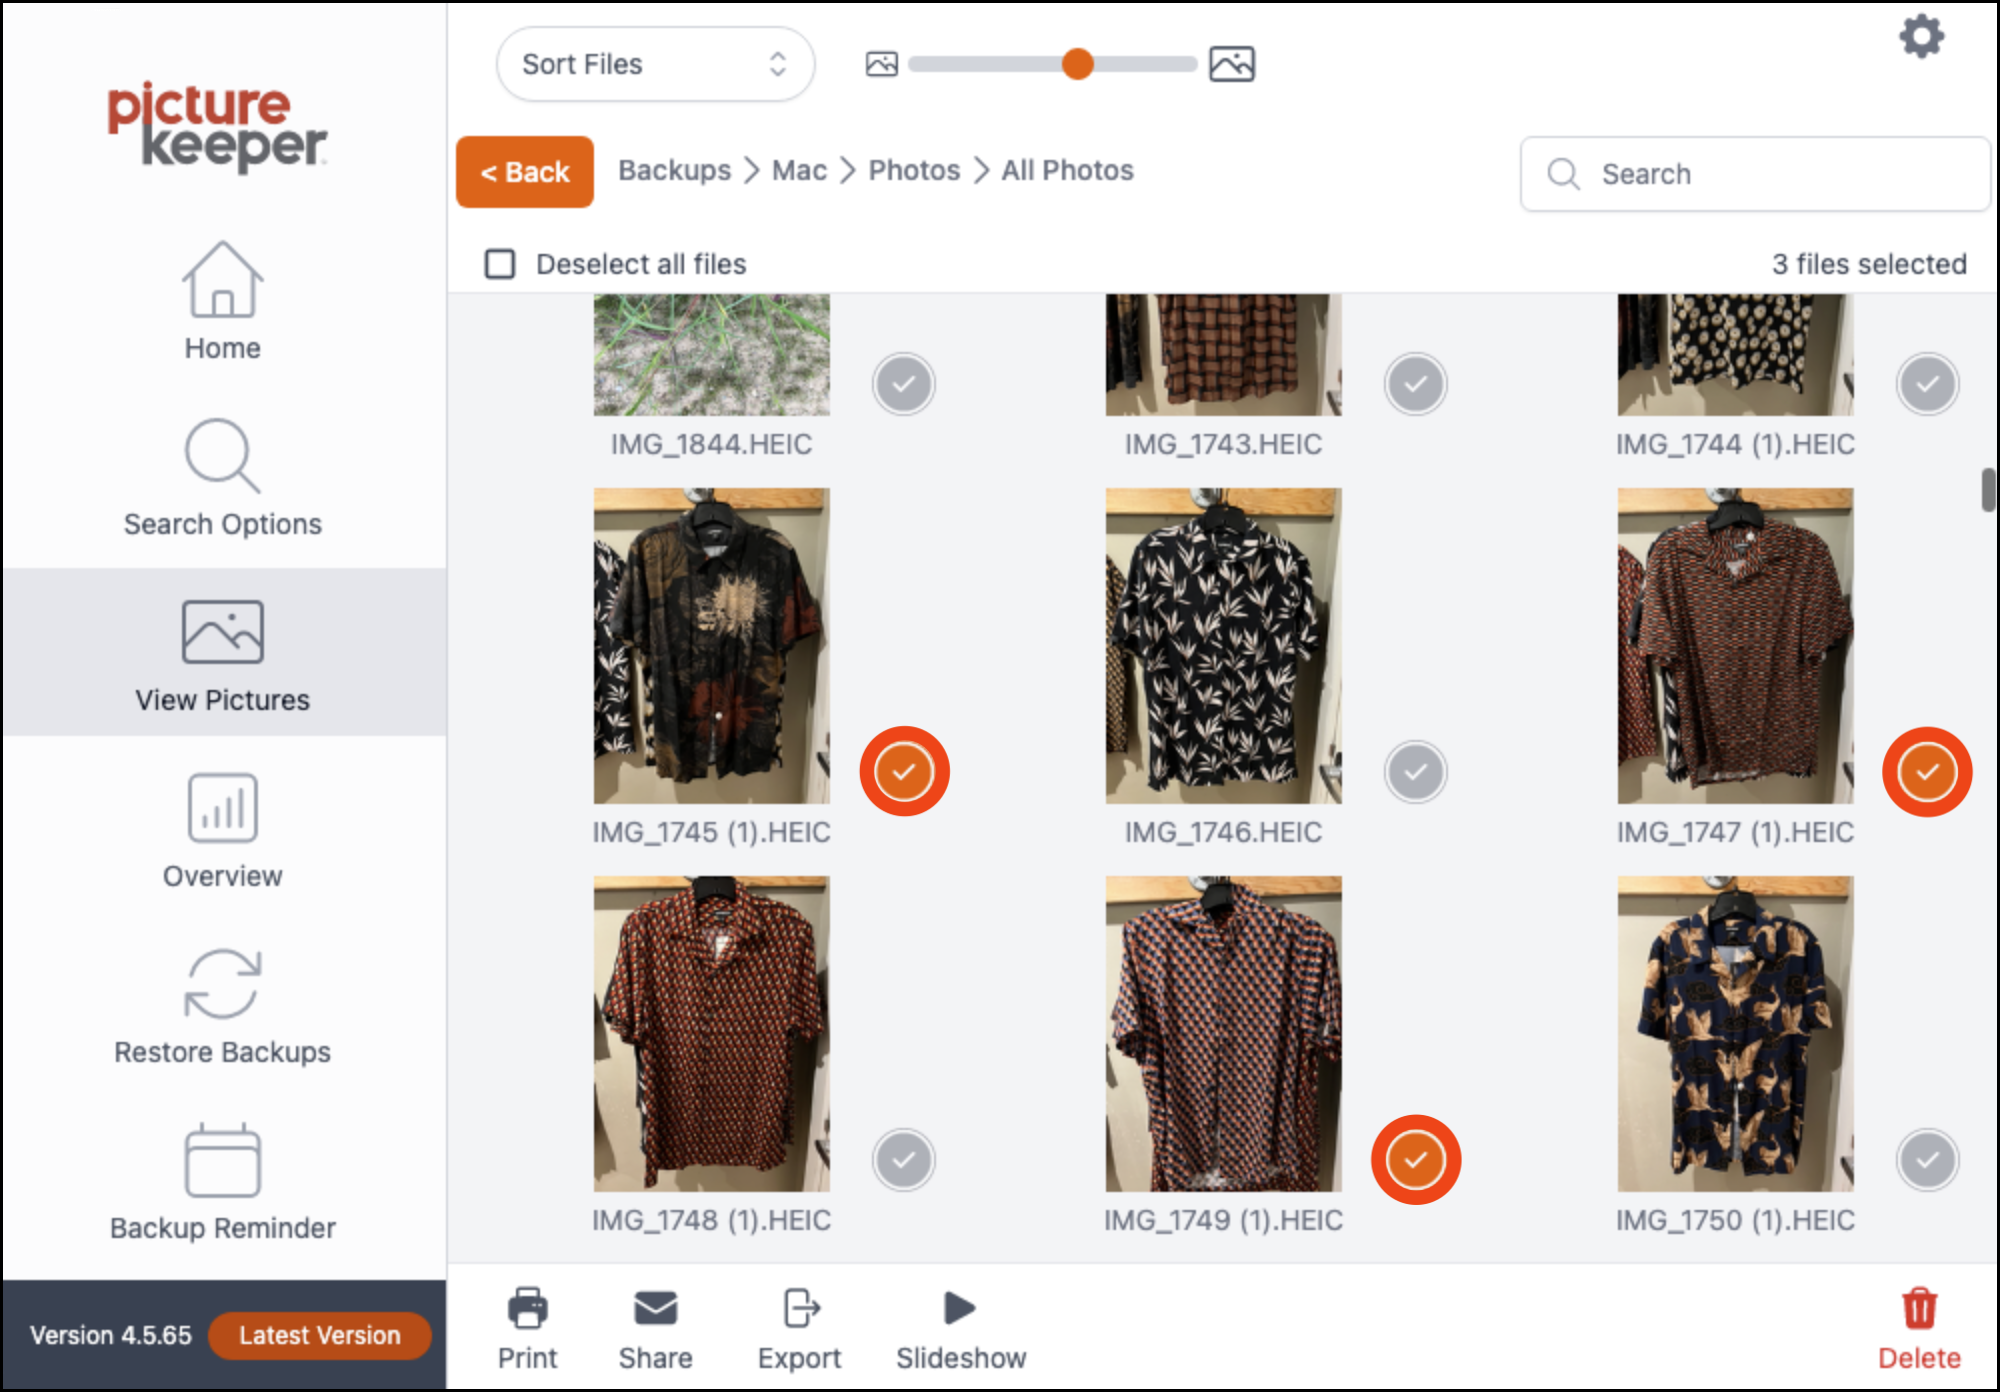Click the Home house icon
This screenshot has height=1392, width=2000.
tap(222, 279)
